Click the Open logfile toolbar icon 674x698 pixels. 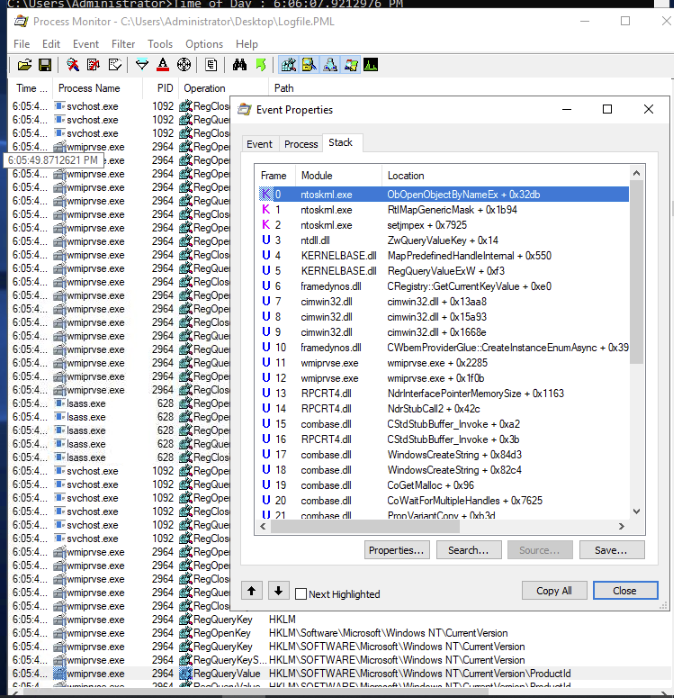tap(24, 65)
